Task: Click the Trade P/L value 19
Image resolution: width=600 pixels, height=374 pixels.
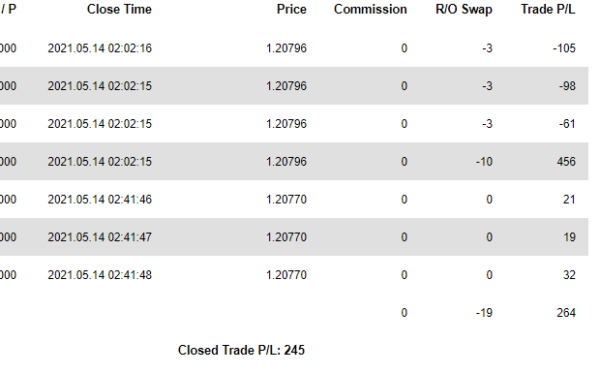Action: tap(569, 237)
